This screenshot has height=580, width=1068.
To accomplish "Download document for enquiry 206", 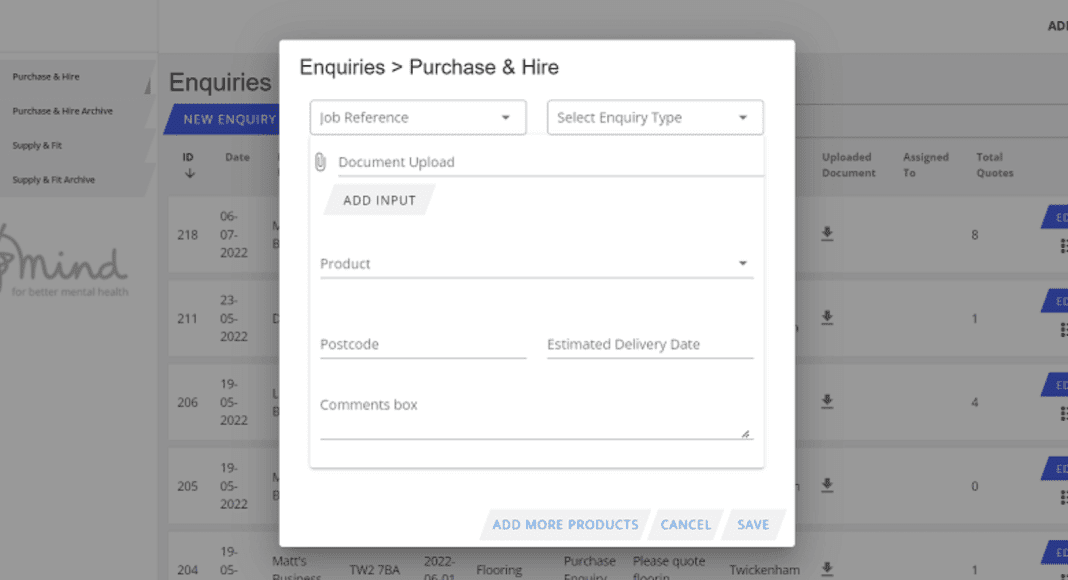I will coord(827,401).
